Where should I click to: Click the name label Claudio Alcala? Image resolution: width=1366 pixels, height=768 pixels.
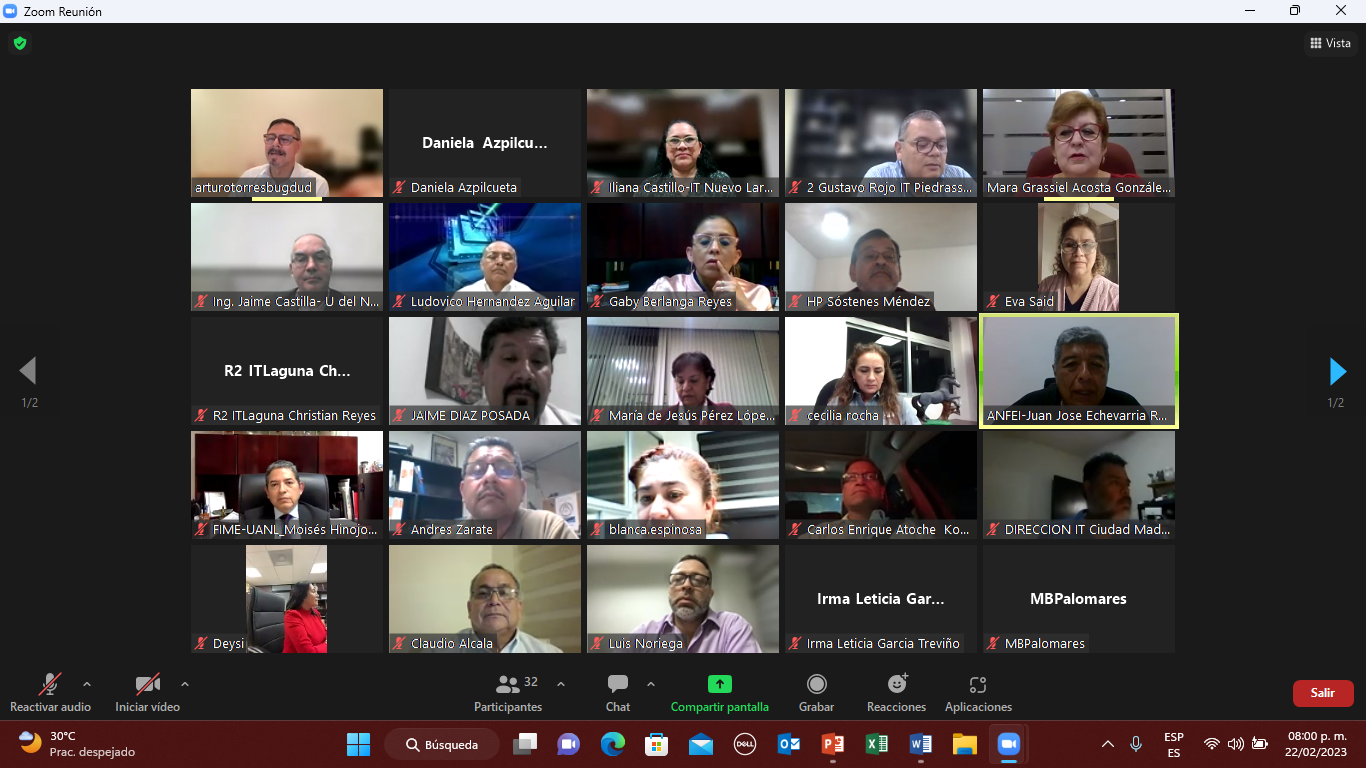pyautogui.click(x=452, y=644)
